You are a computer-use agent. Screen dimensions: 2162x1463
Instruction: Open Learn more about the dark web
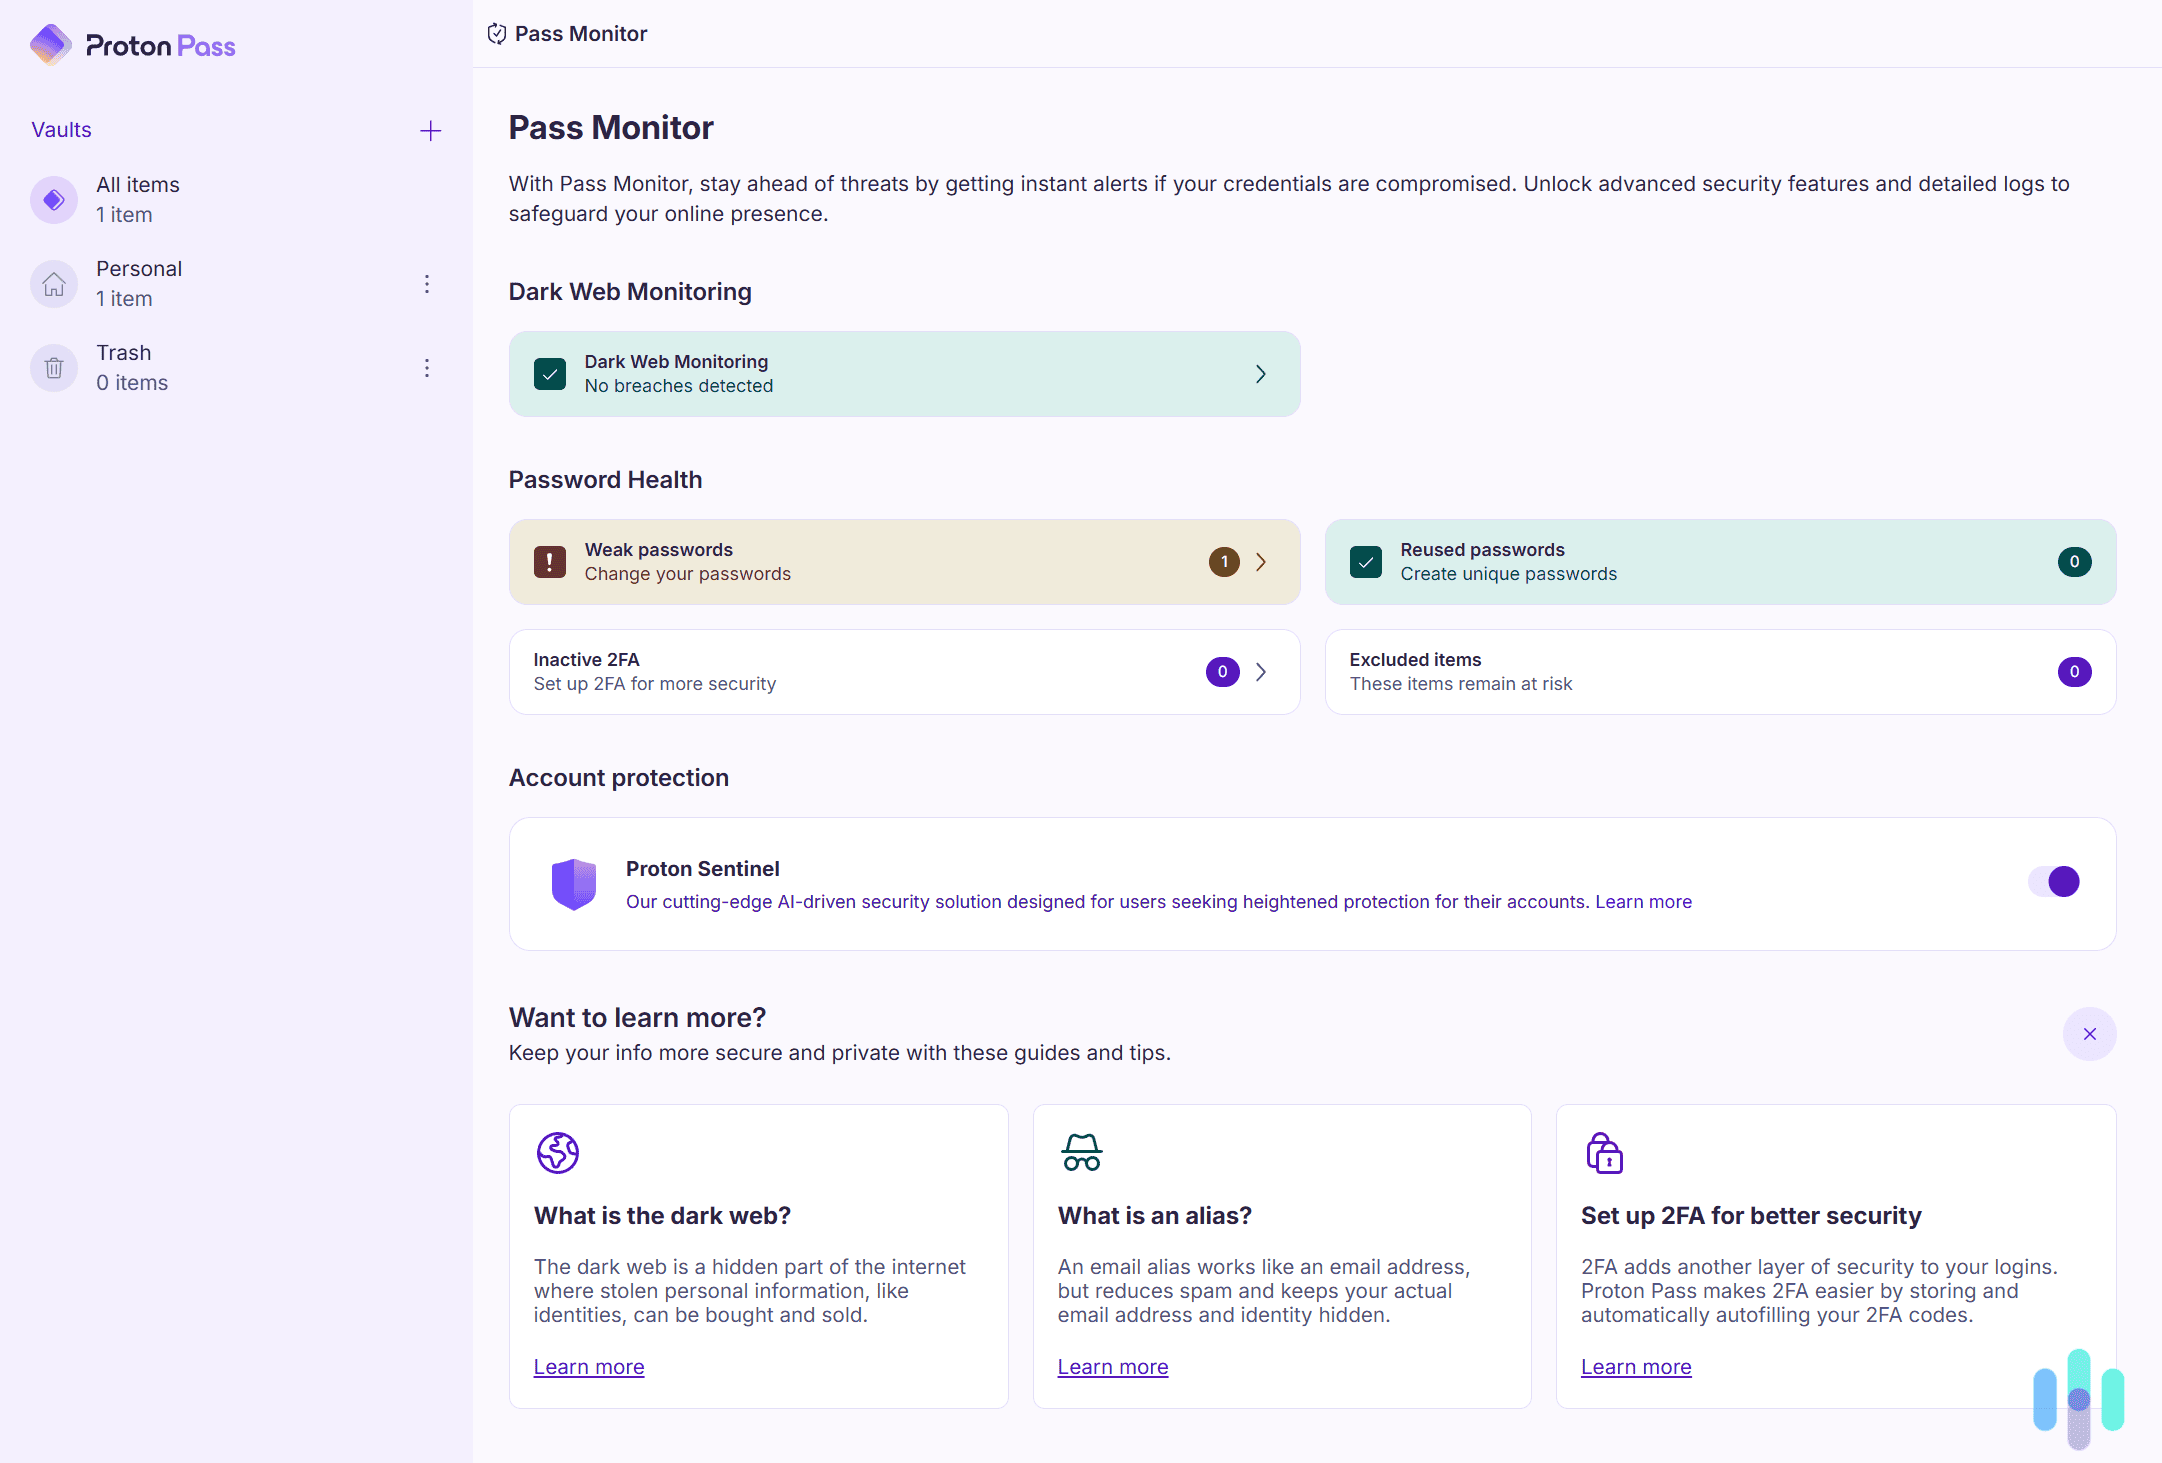point(588,1366)
